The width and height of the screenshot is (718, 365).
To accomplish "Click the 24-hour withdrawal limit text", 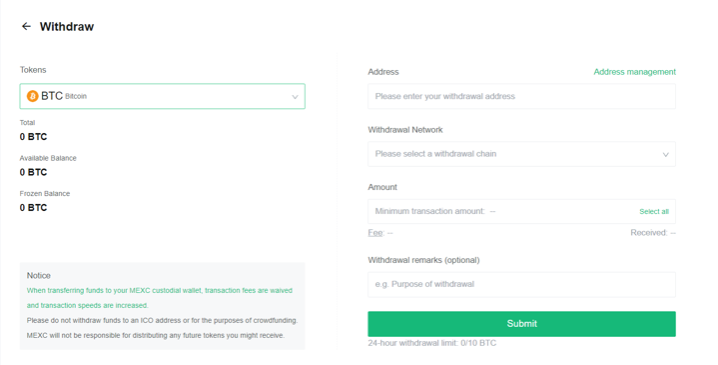I will [x=432, y=343].
